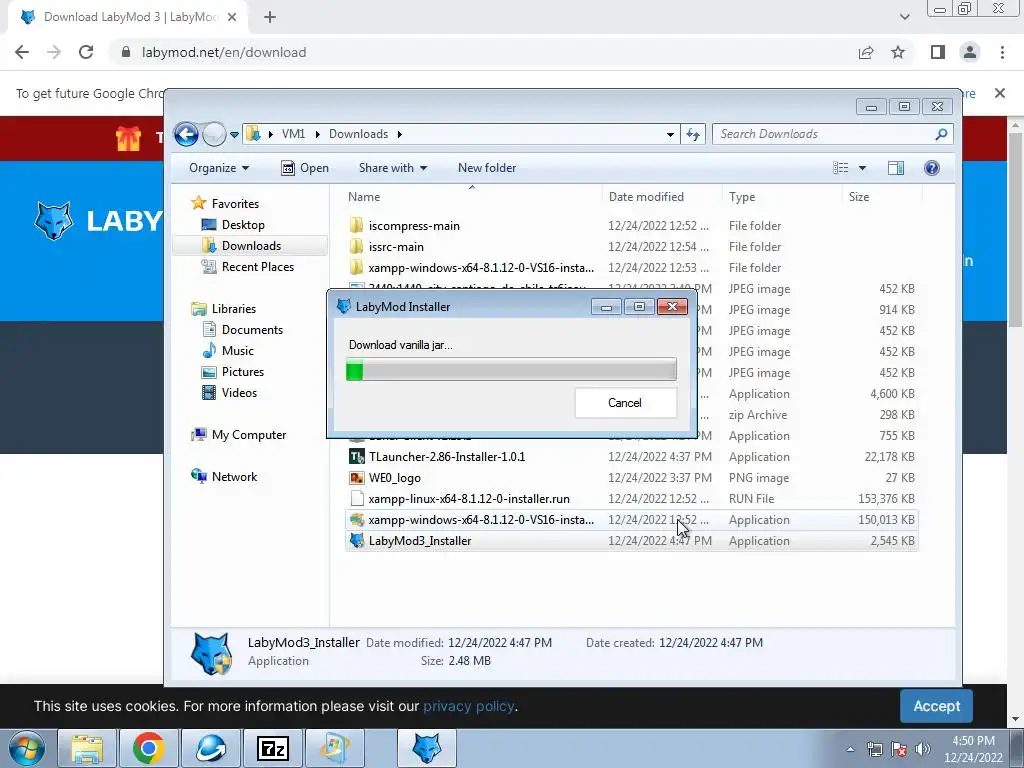Image resolution: width=1024 pixels, height=768 pixels.
Task: Select the xampp-windows File folder row
Action: [x=632, y=268]
